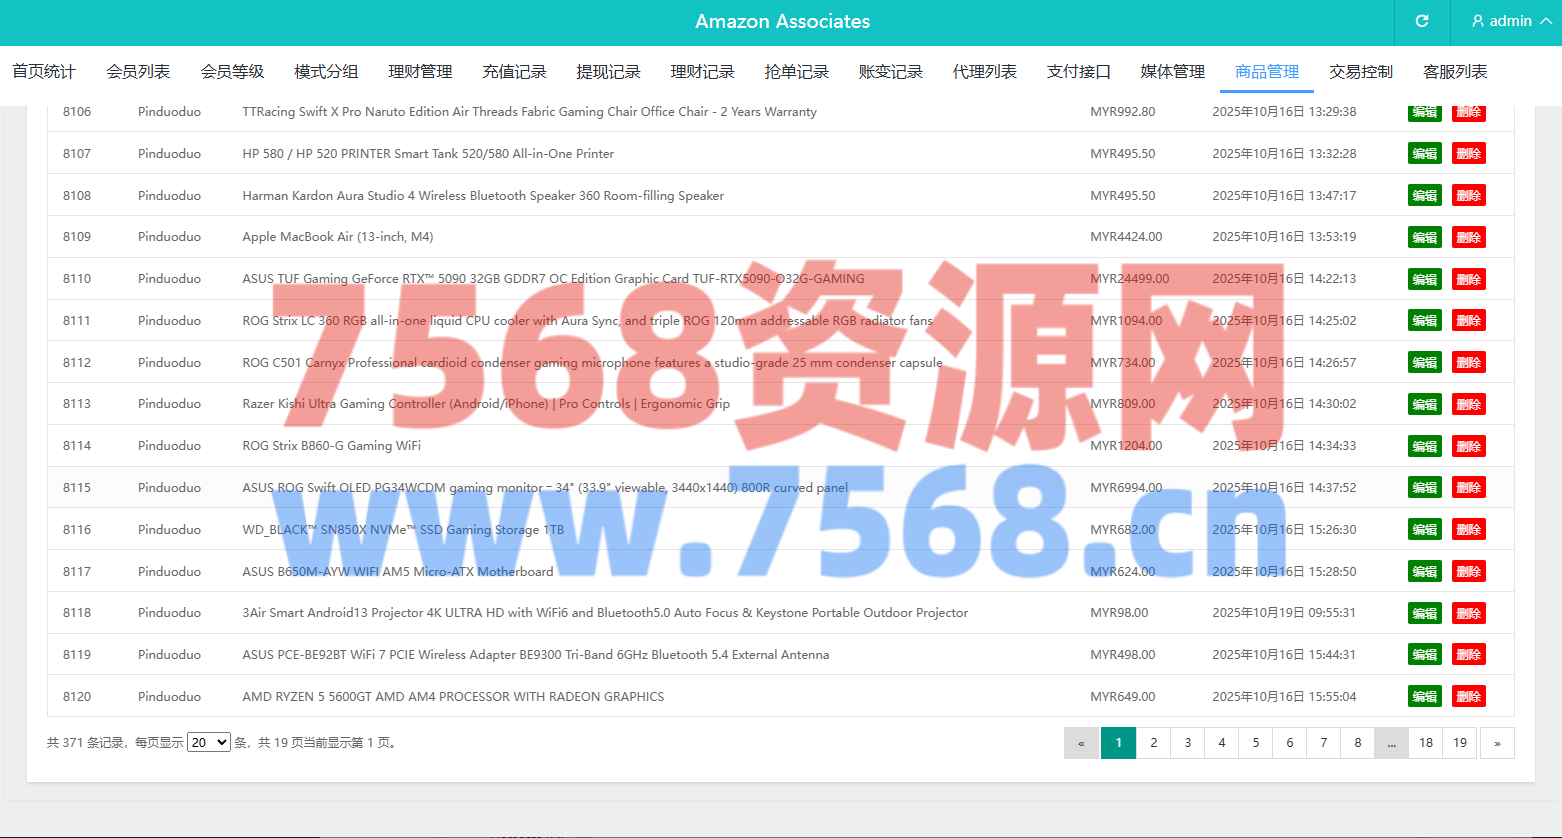Edit product 8114 ROG Strix B860-G
Viewport: 1562px width, 838px height.
coord(1424,446)
